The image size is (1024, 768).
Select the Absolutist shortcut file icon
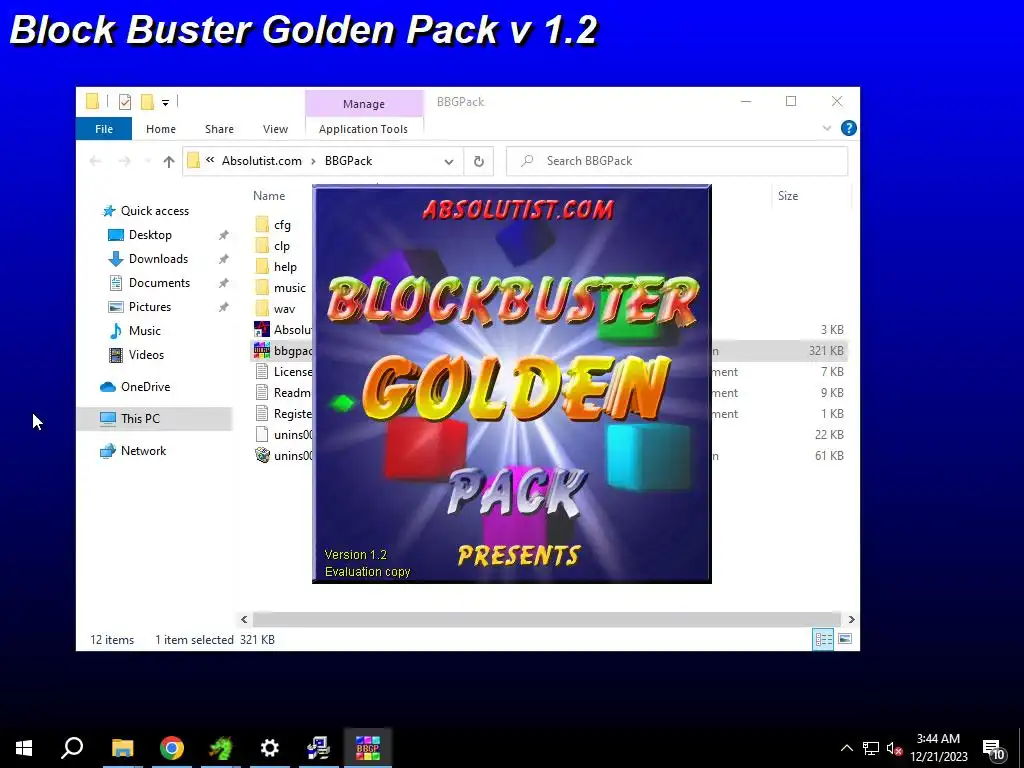pos(262,329)
